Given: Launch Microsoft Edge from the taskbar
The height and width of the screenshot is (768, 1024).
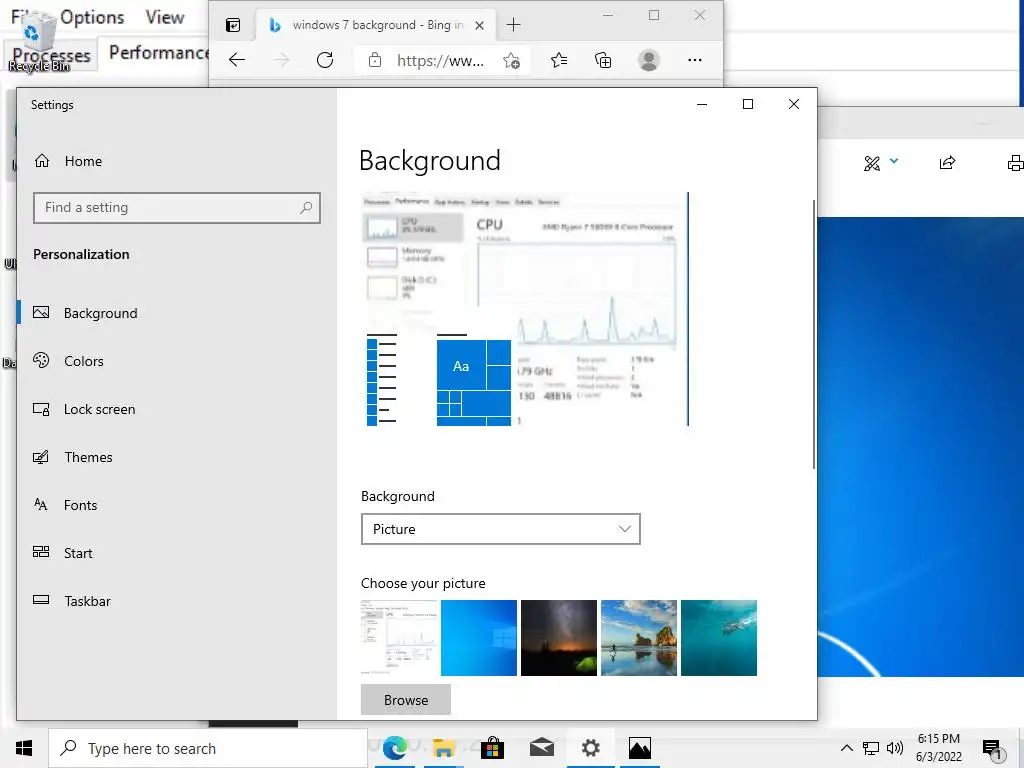Looking at the screenshot, I should click(x=394, y=748).
